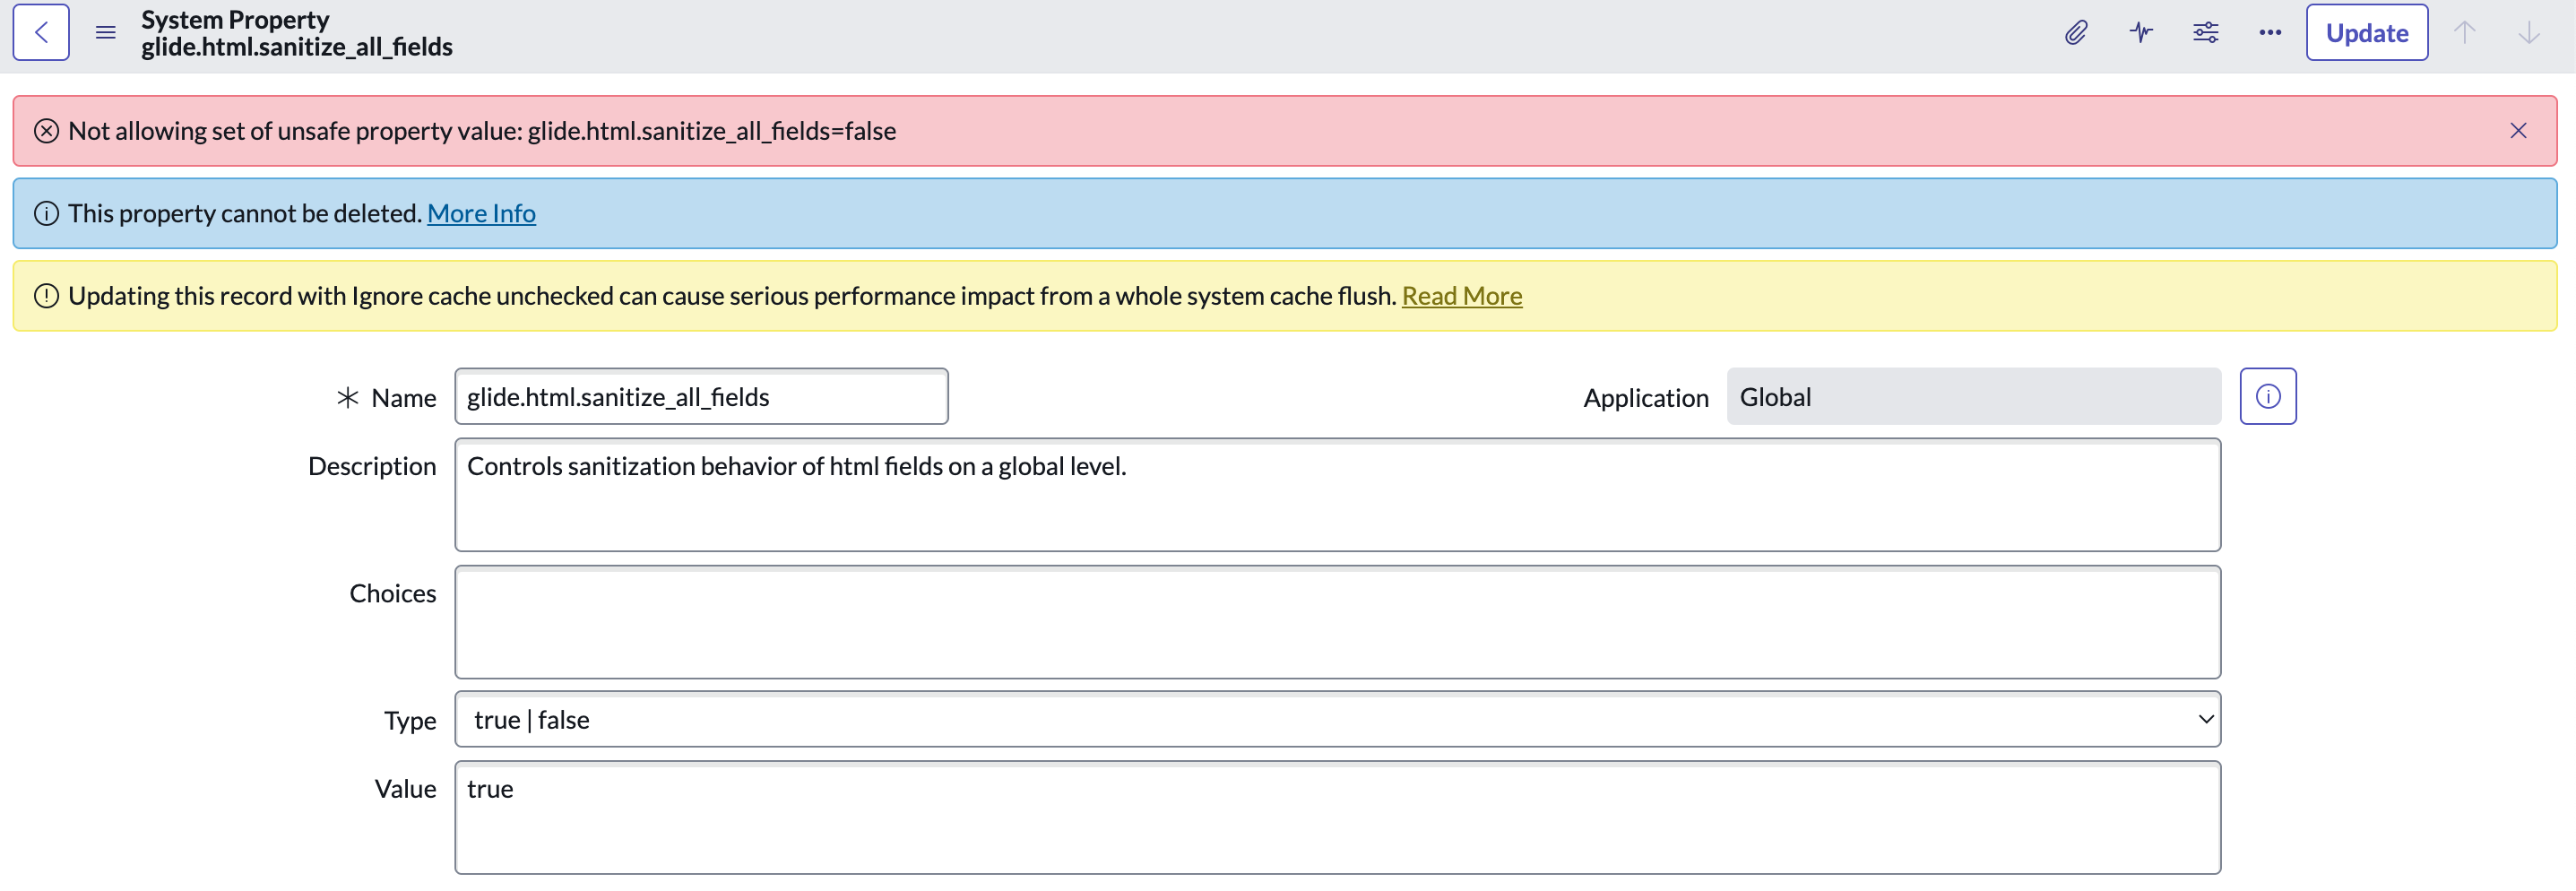
Task: Expand the Type dropdown
Action: 1337,720
